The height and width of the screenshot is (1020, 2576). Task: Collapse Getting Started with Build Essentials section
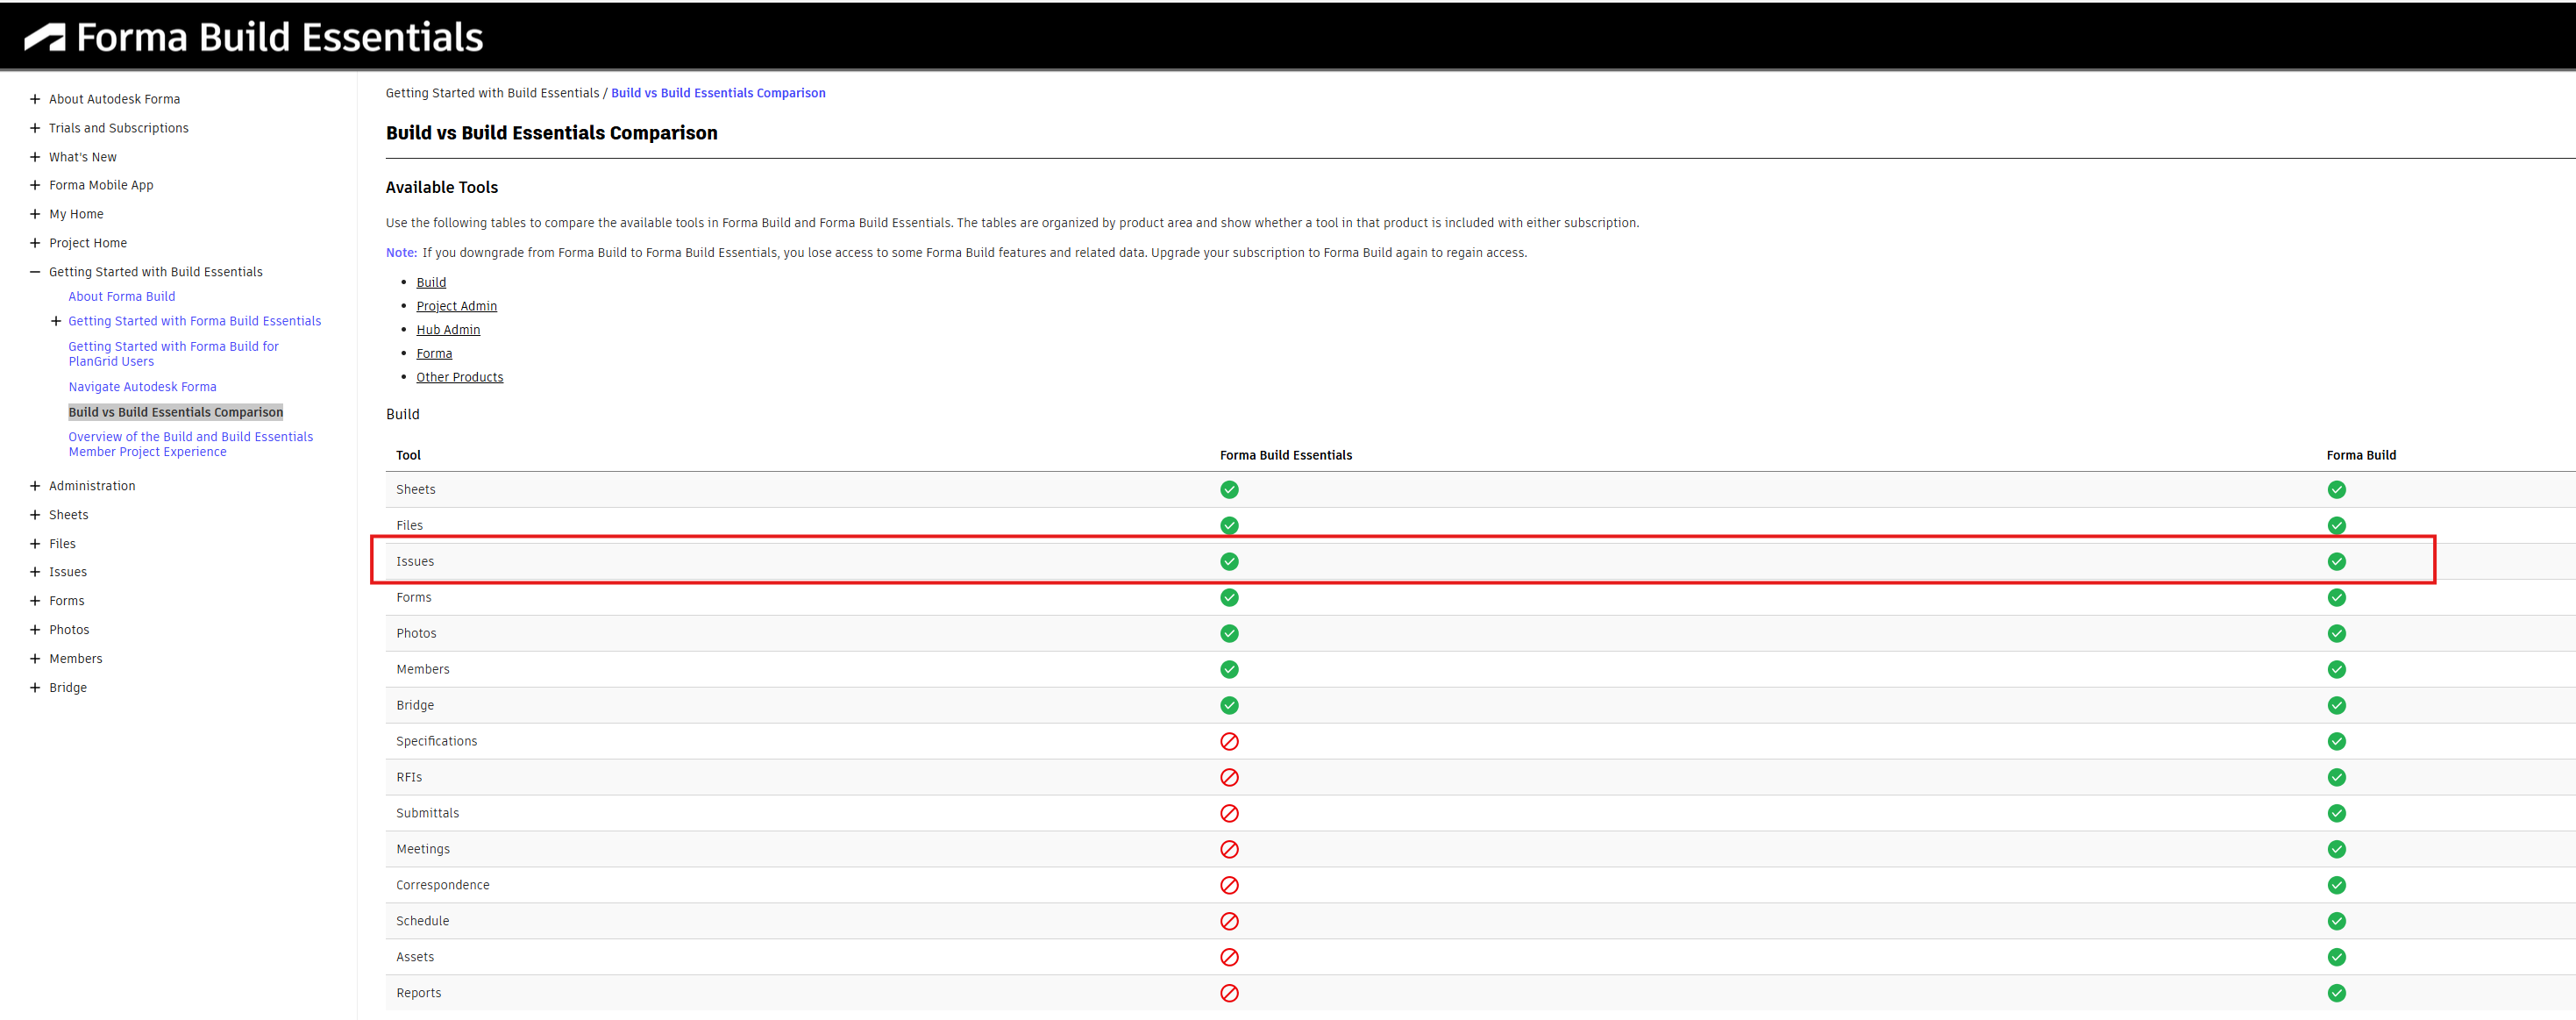click(35, 272)
